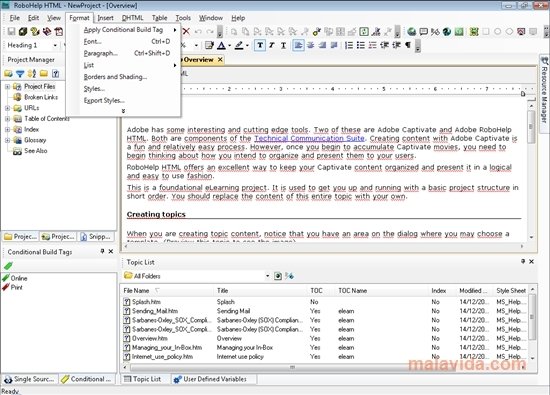Click the green tag icon in Conditional Build Tags
Screen dimensions: 550x395
click(8, 266)
